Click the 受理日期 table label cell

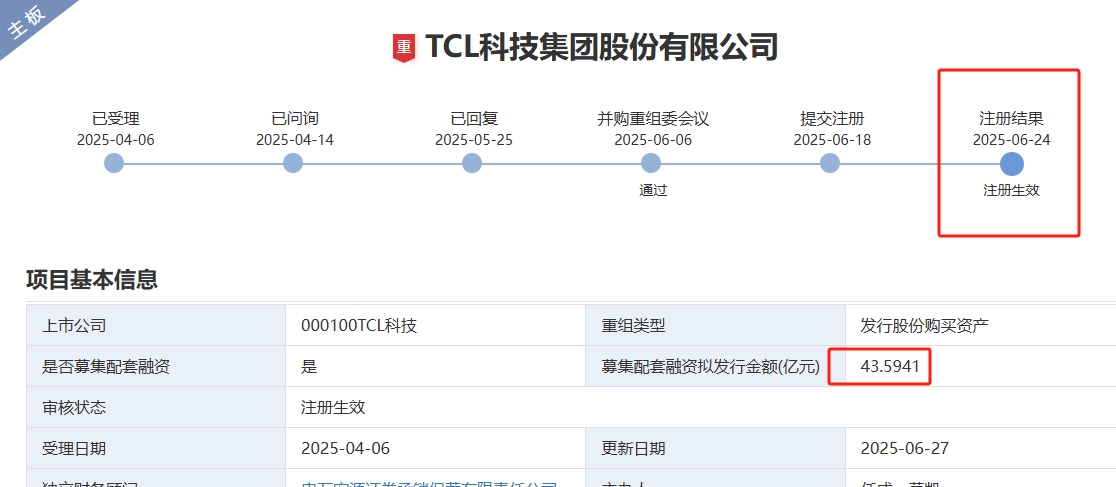pos(156,448)
